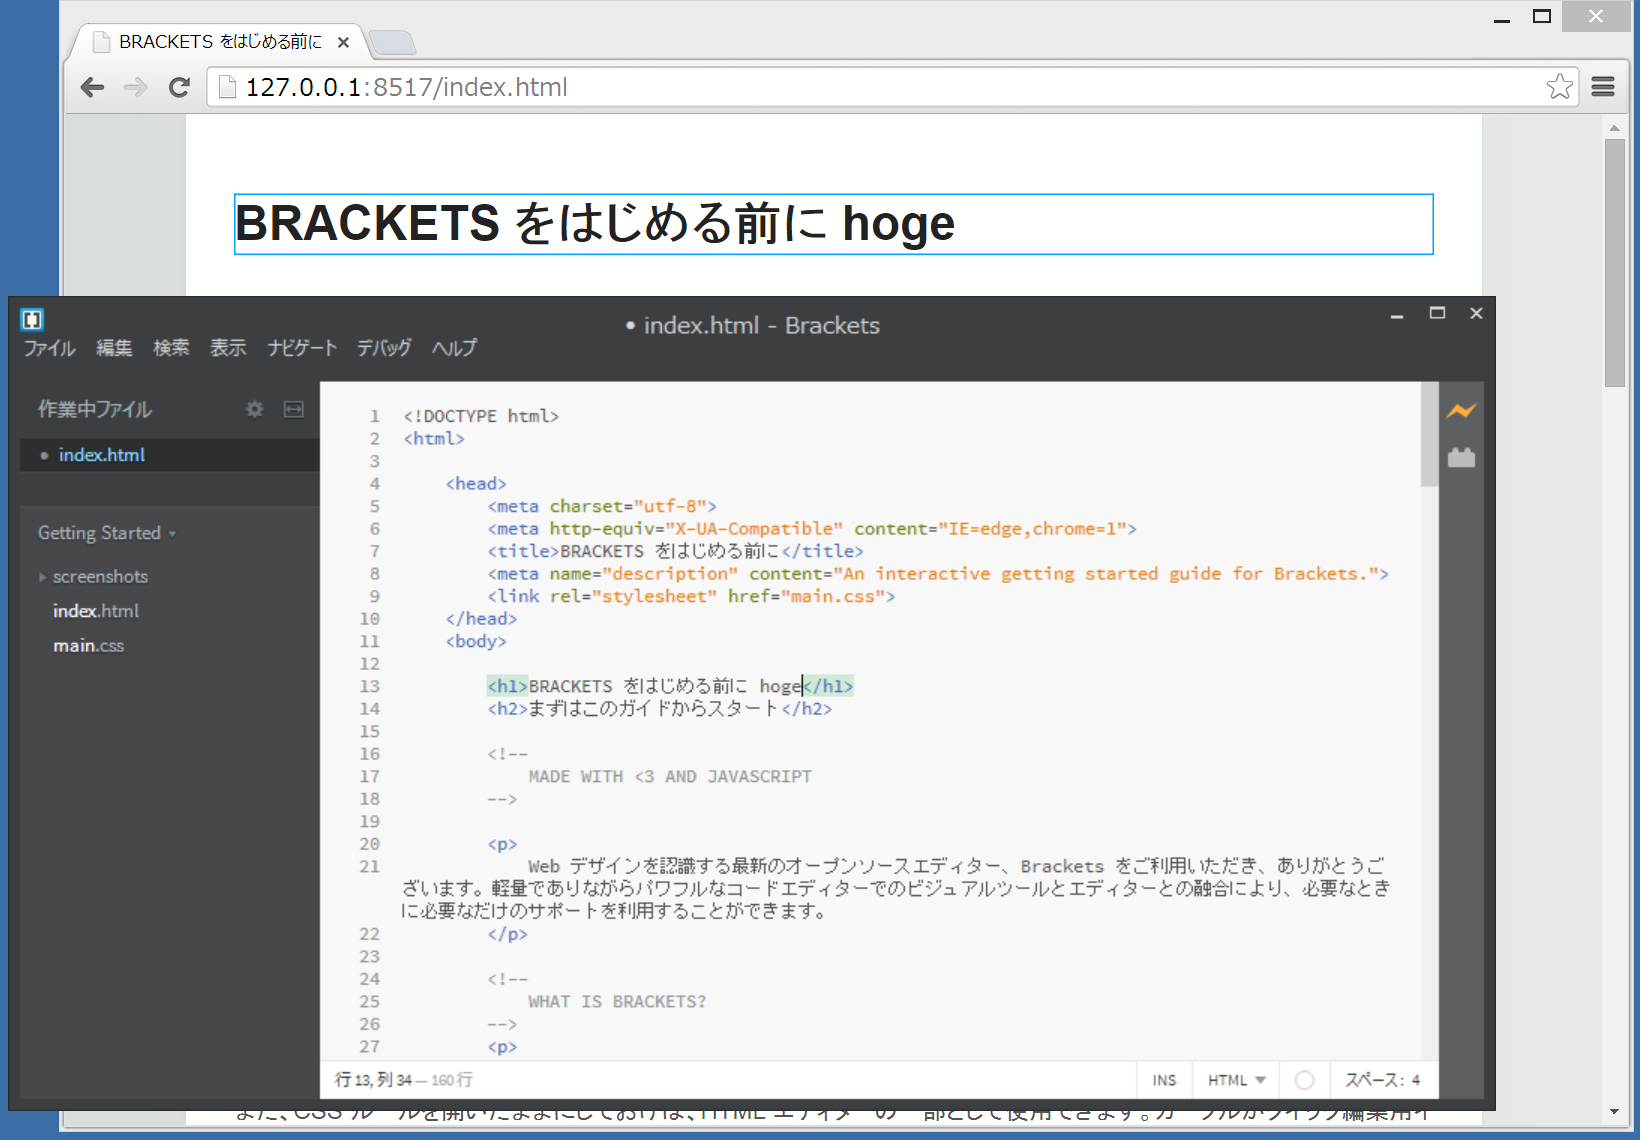Open main.css in the file tree

[x=88, y=646]
